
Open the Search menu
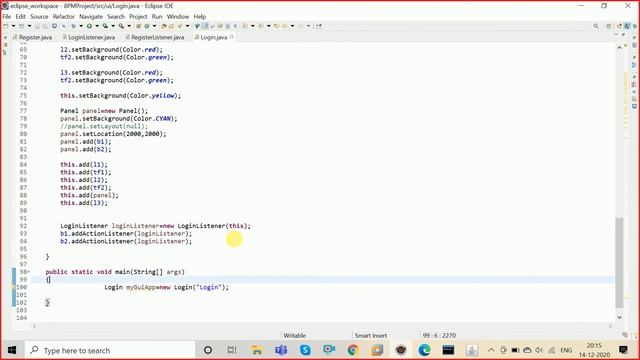coord(116,17)
